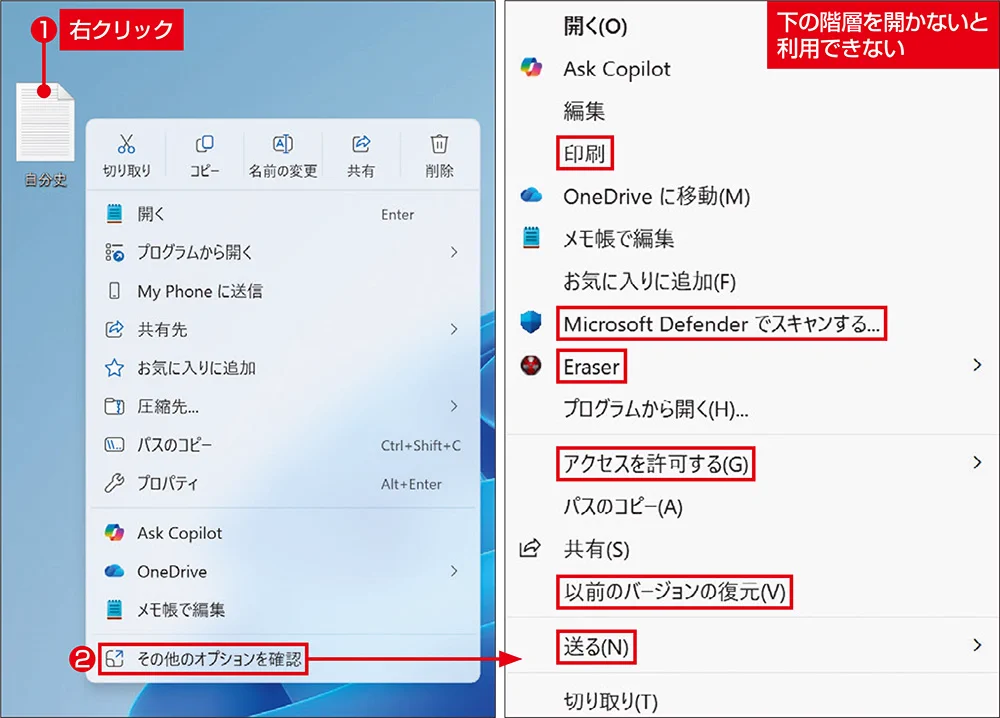Expand the 圧縮先... submenu arrow
The height and width of the screenshot is (718, 1000).
click(x=453, y=406)
